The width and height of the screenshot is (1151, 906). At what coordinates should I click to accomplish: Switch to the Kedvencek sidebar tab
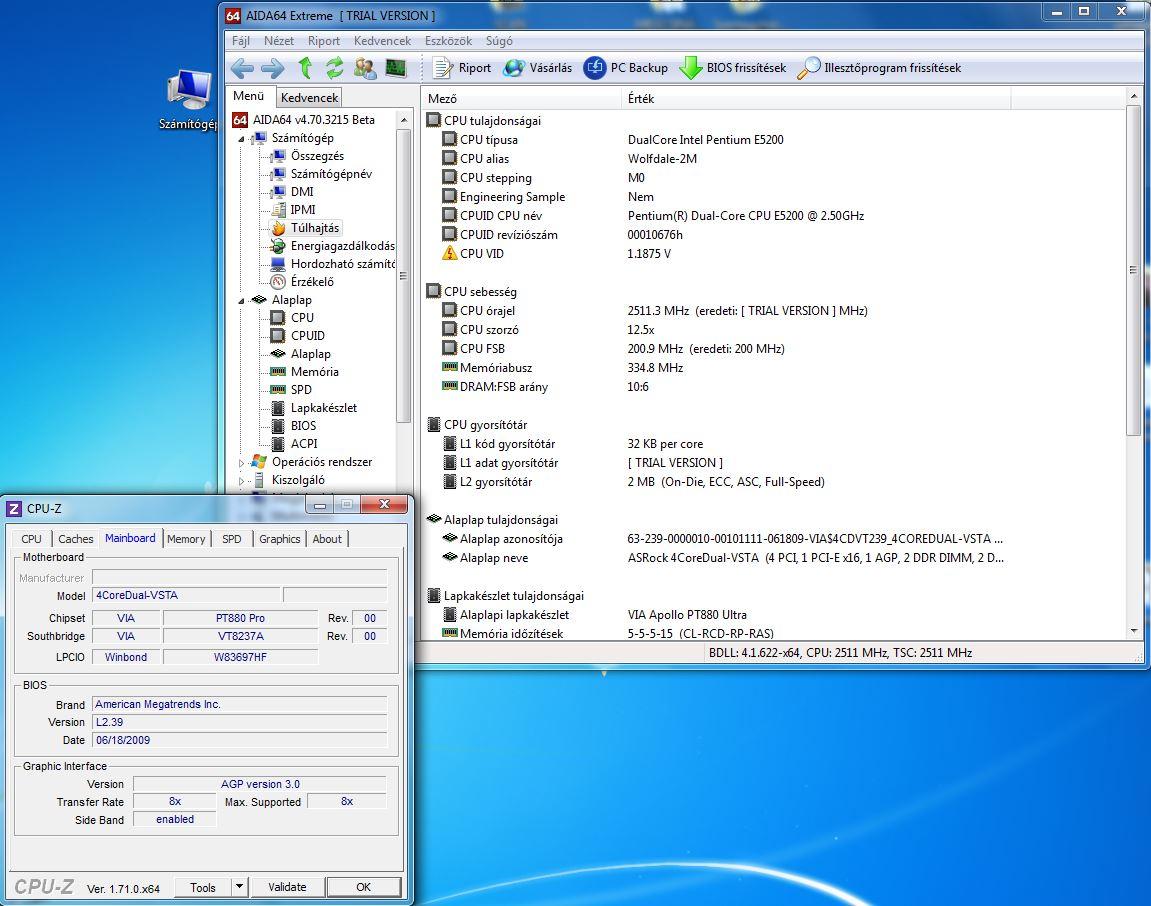(x=309, y=98)
